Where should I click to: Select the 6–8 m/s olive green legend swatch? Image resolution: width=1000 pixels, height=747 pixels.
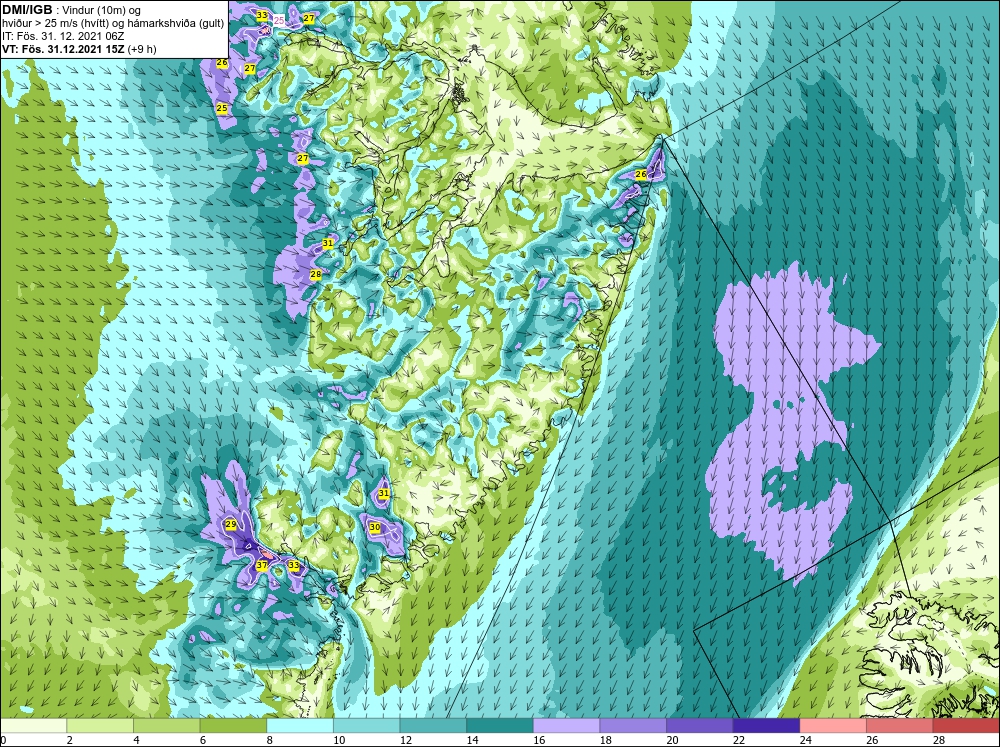[x=233, y=725]
